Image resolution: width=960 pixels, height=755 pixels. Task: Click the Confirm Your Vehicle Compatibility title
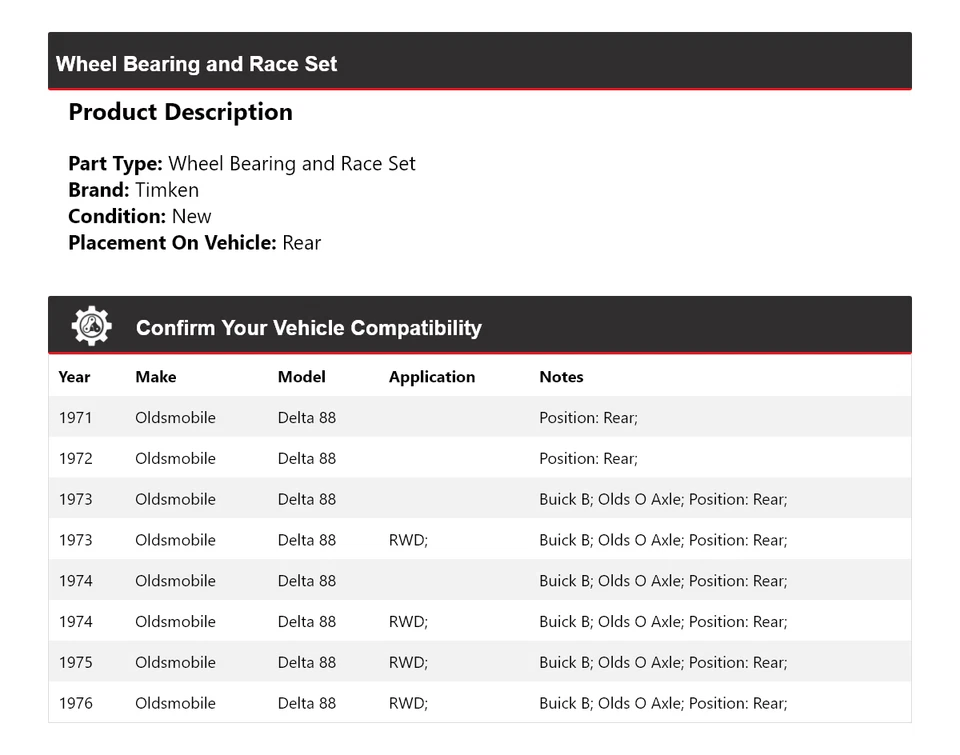tap(308, 328)
